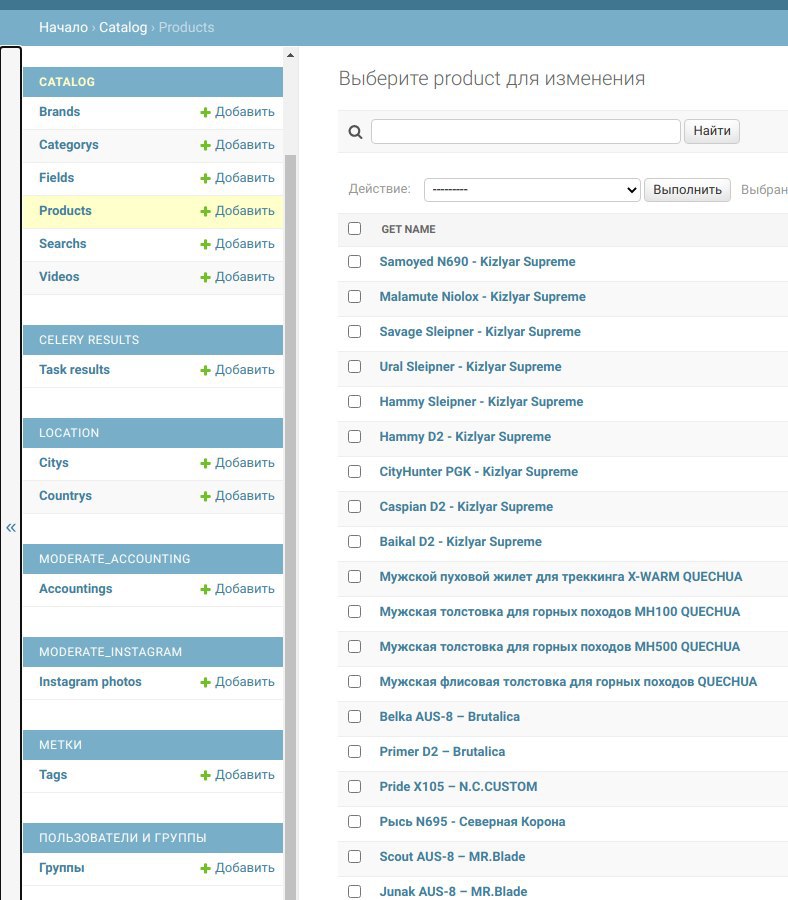
Task: Tick checkbox for Hammy D2
Action: pos(355,437)
